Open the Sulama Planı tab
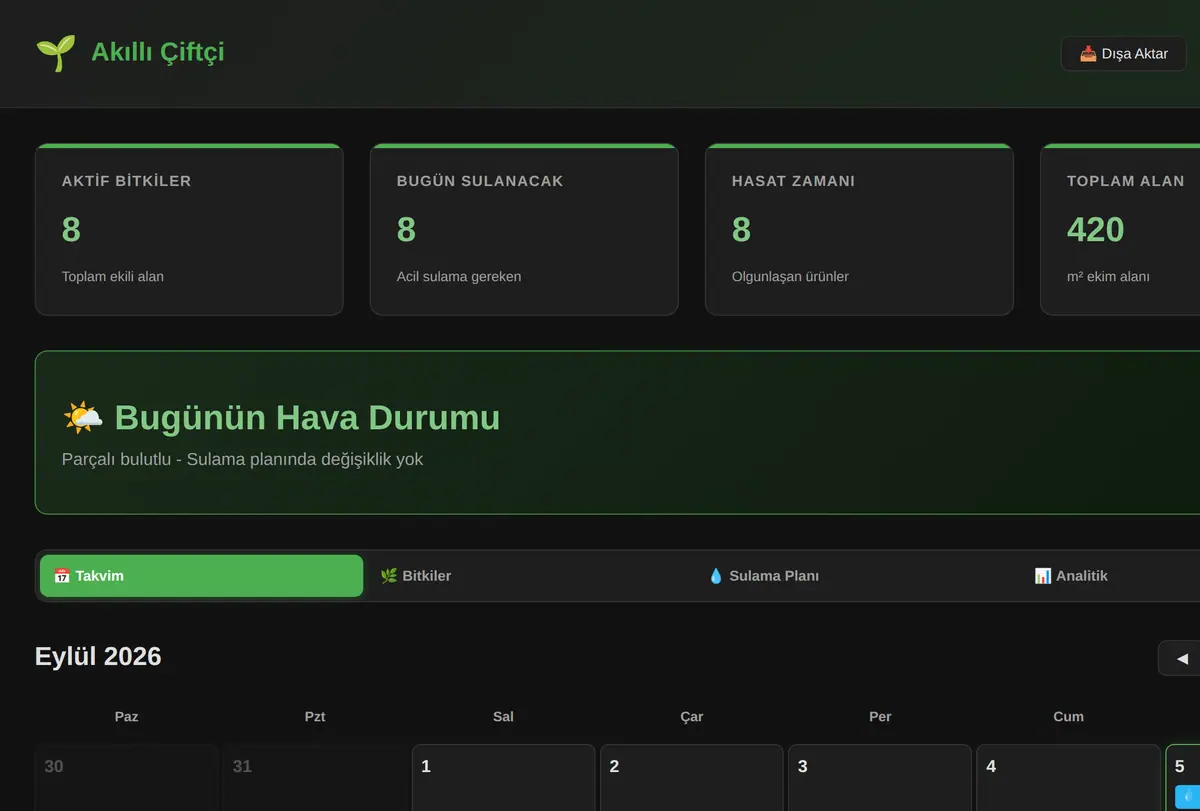Screen dimensions: 1200x811 855,576
